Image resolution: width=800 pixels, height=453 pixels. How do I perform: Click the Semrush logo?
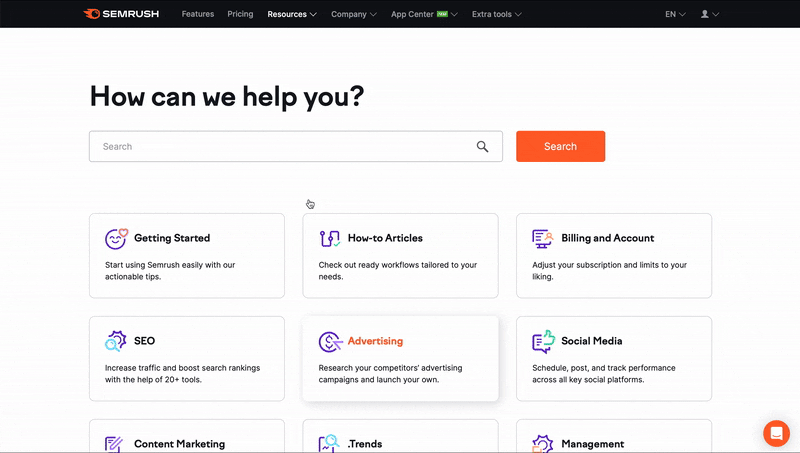tap(121, 14)
